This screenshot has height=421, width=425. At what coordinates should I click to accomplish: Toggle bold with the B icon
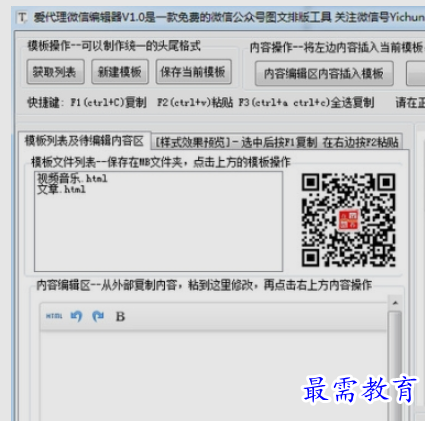click(x=120, y=316)
